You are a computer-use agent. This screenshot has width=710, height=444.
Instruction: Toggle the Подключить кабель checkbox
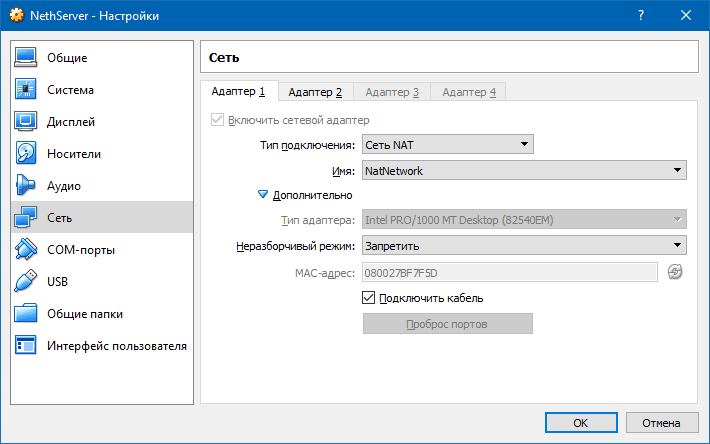368,298
